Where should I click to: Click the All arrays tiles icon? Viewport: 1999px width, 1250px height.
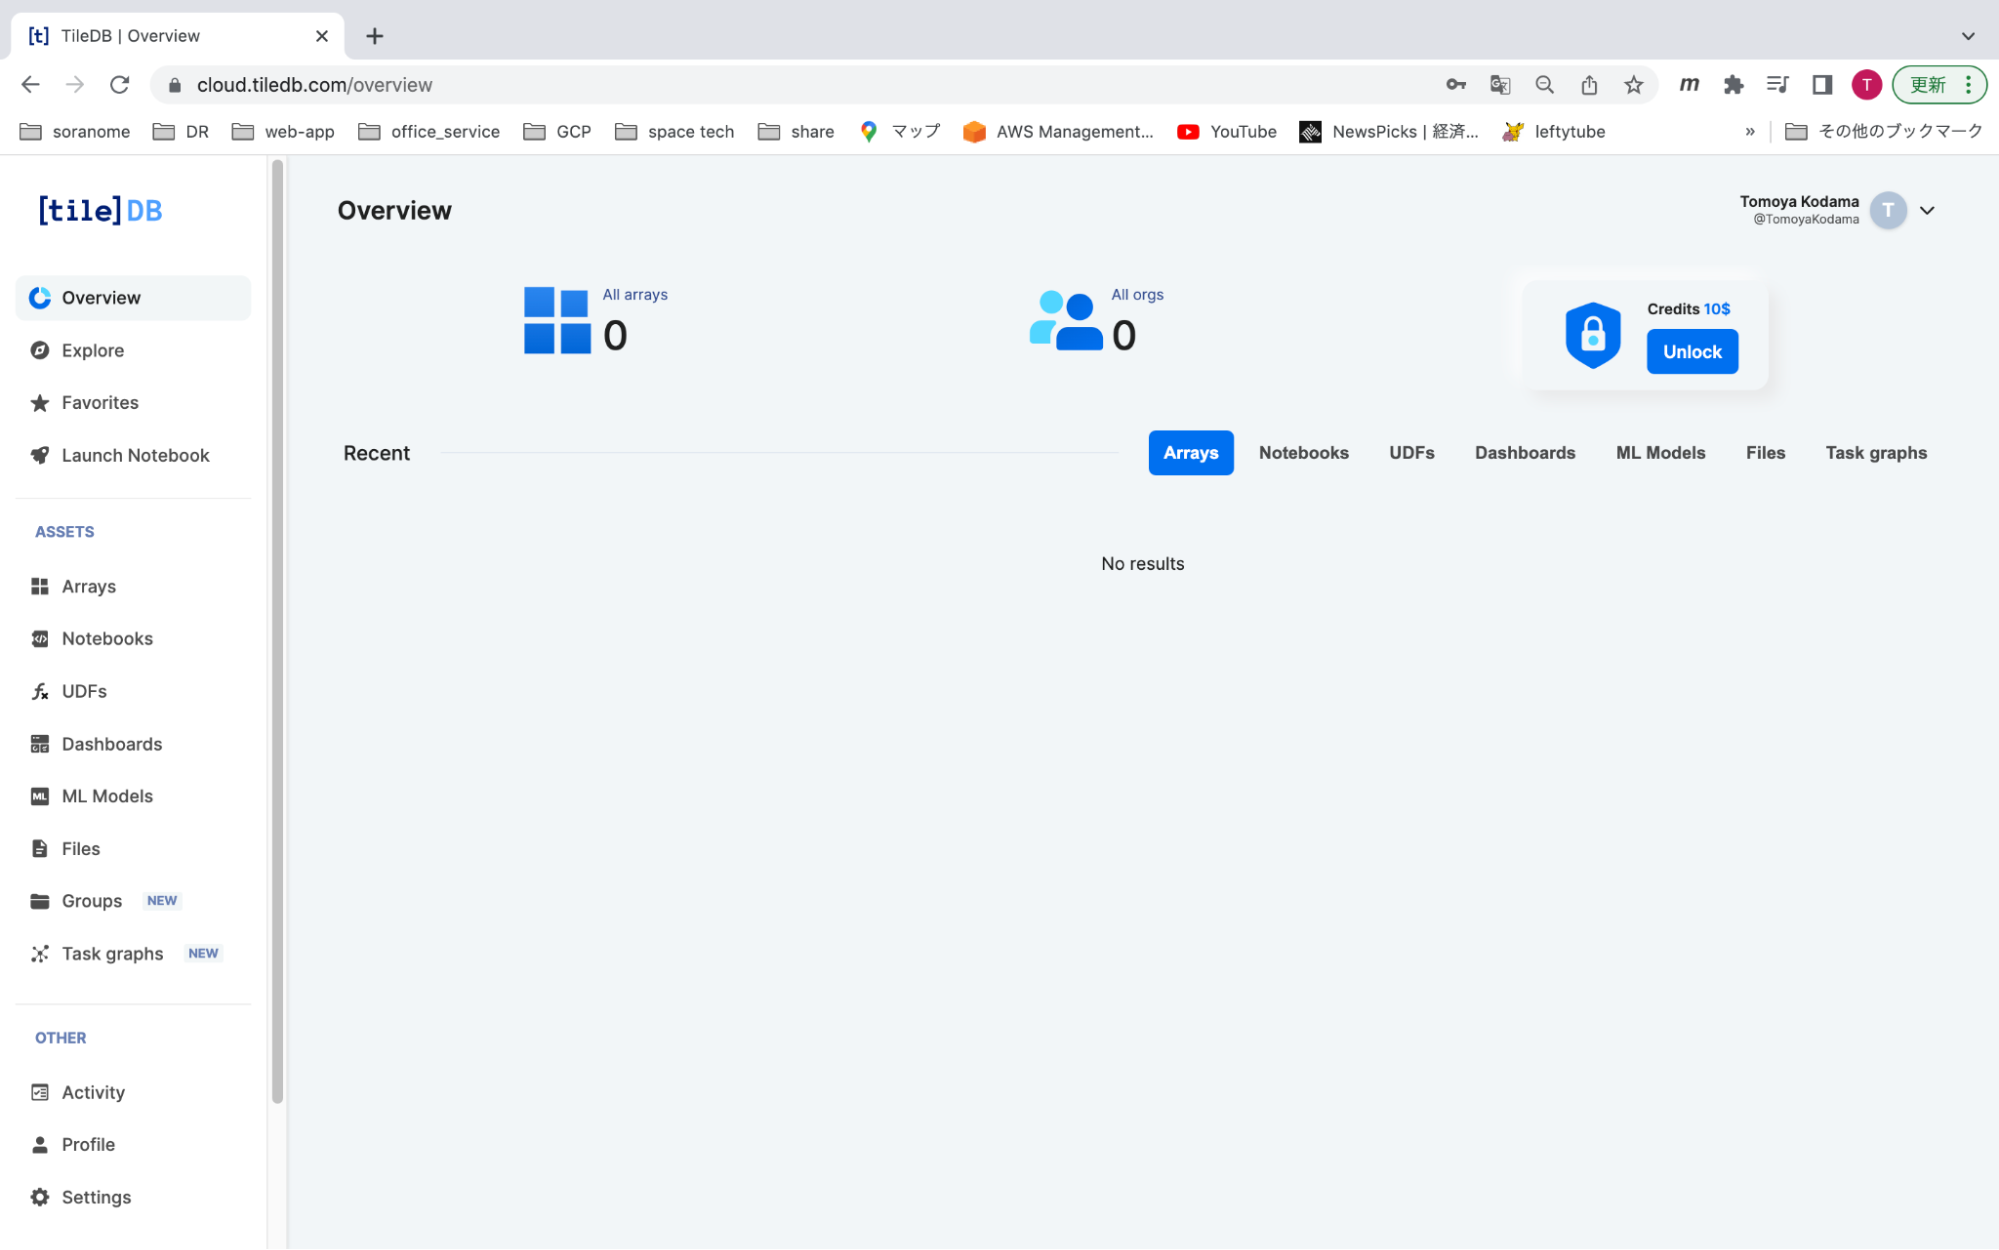[x=557, y=320]
